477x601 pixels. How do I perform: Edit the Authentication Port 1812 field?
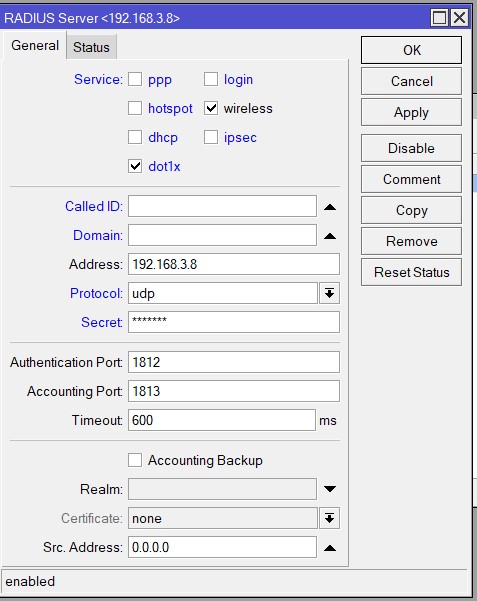pyautogui.click(x=234, y=362)
